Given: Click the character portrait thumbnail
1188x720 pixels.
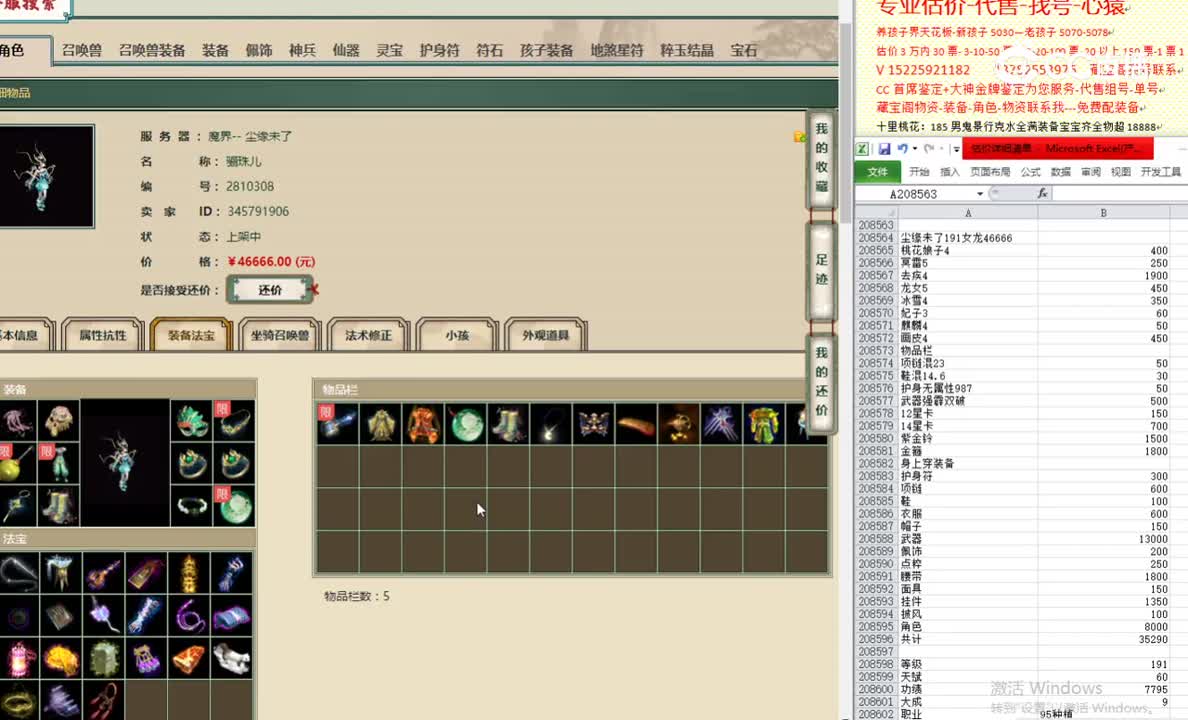Looking at the screenshot, I should click(46, 177).
